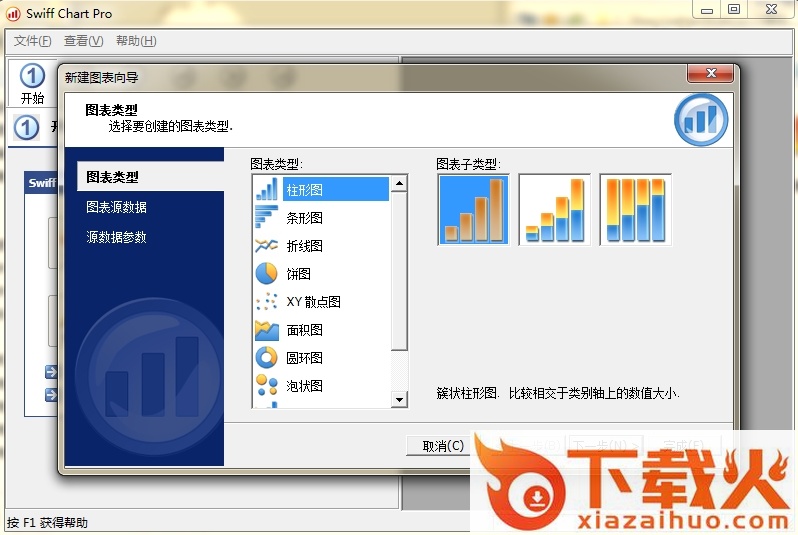Select the XY 散点图 scatter icon

[267, 302]
